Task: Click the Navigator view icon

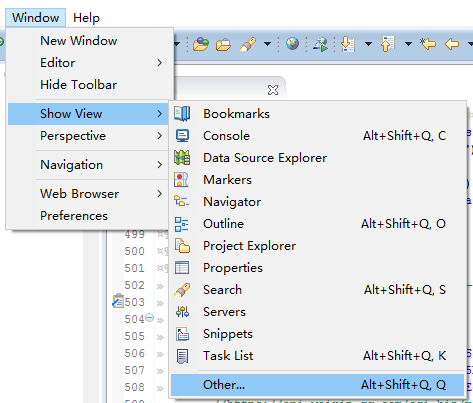Action: (x=182, y=202)
